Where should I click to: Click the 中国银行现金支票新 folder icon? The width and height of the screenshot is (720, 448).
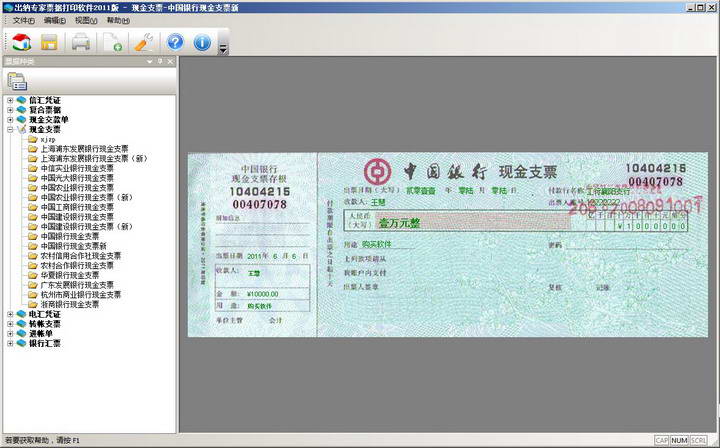32,246
